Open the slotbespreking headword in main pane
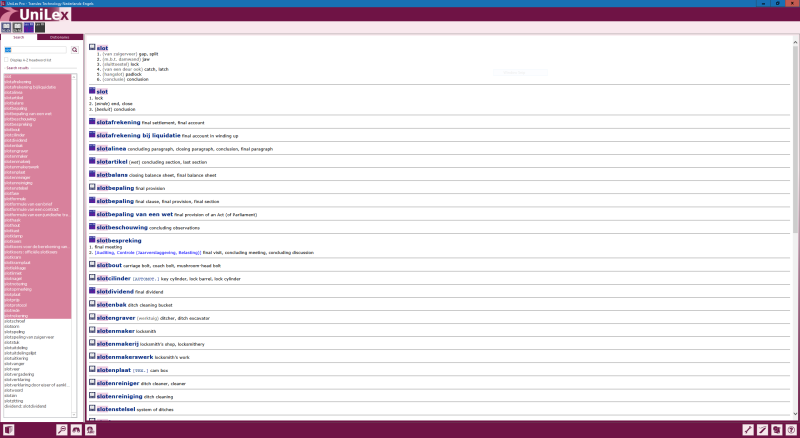The image size is (800, 438). point(119,240)
